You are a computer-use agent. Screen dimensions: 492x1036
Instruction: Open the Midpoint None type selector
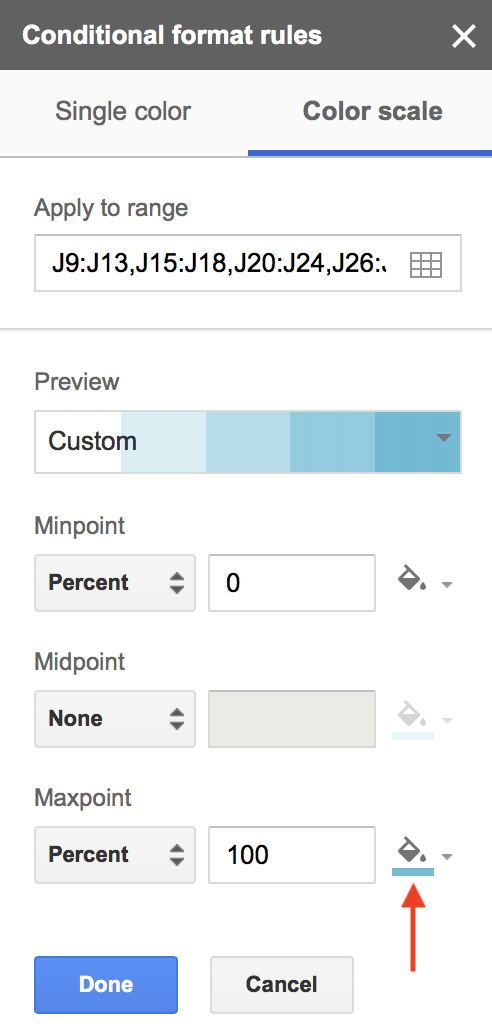115,719
